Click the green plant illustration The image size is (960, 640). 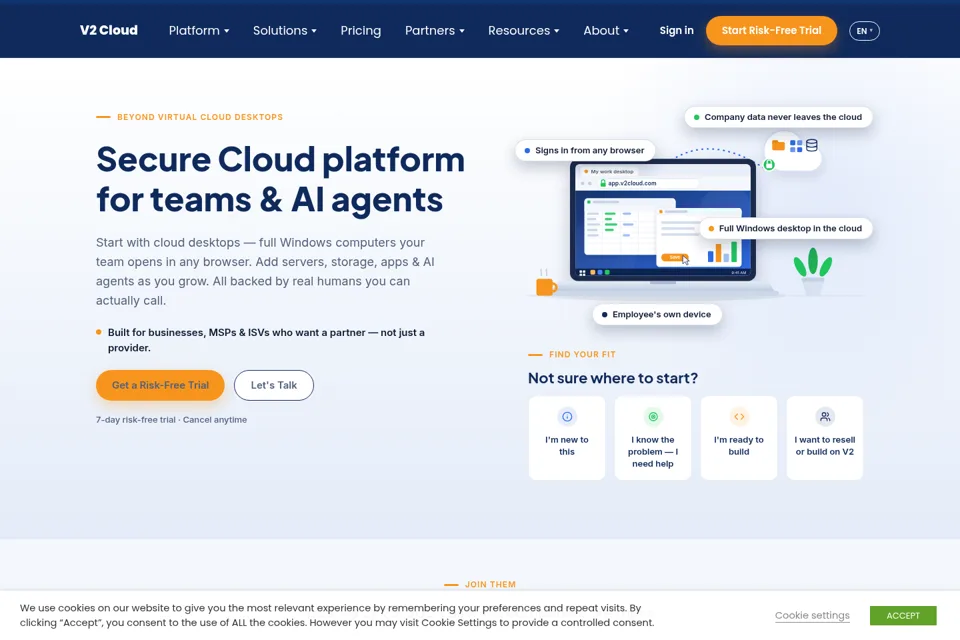(812, 269)
